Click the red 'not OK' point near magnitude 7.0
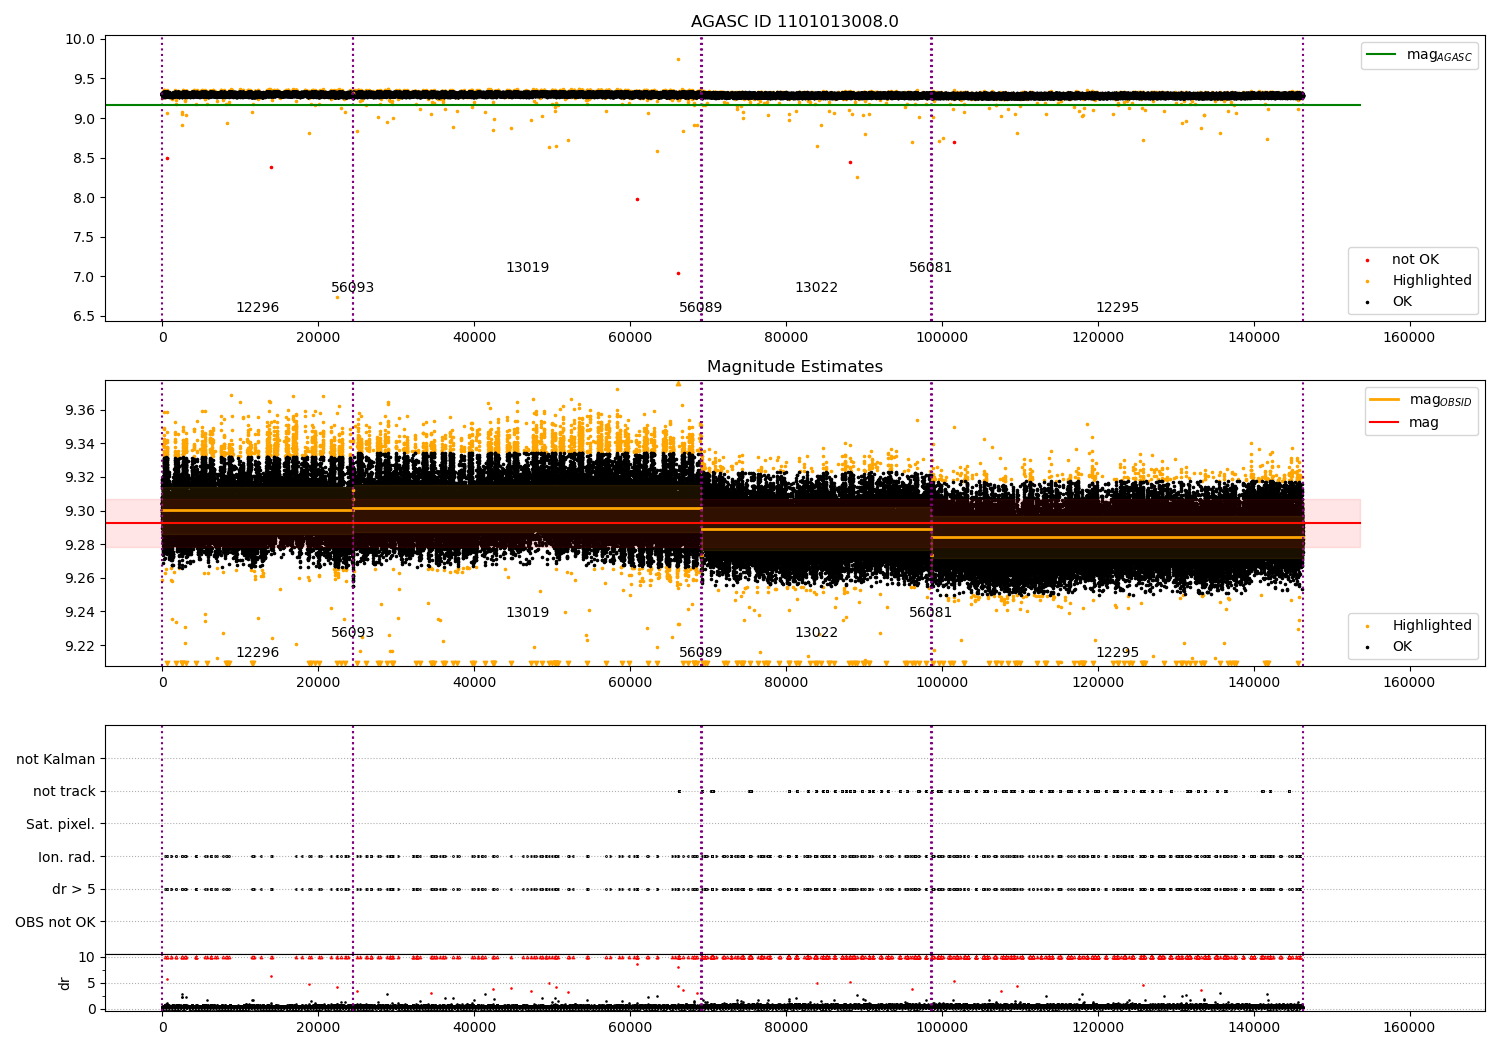Screen dimensions: 1500x1050 [x=678, y=273]
